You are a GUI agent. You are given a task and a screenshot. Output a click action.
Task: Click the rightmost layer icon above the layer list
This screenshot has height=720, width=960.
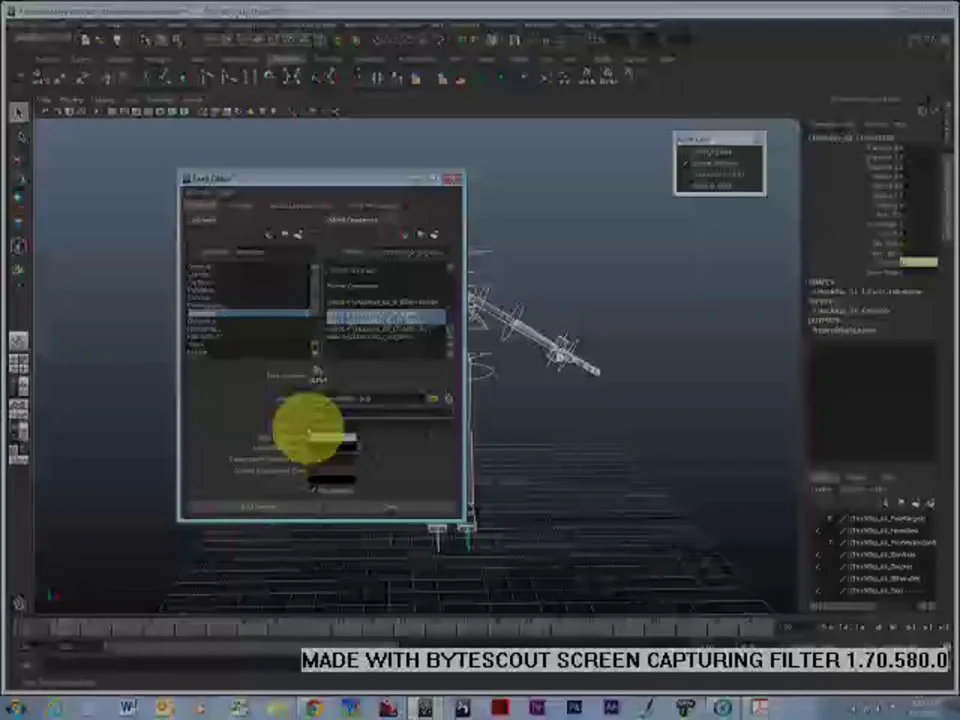coord(930,503)
